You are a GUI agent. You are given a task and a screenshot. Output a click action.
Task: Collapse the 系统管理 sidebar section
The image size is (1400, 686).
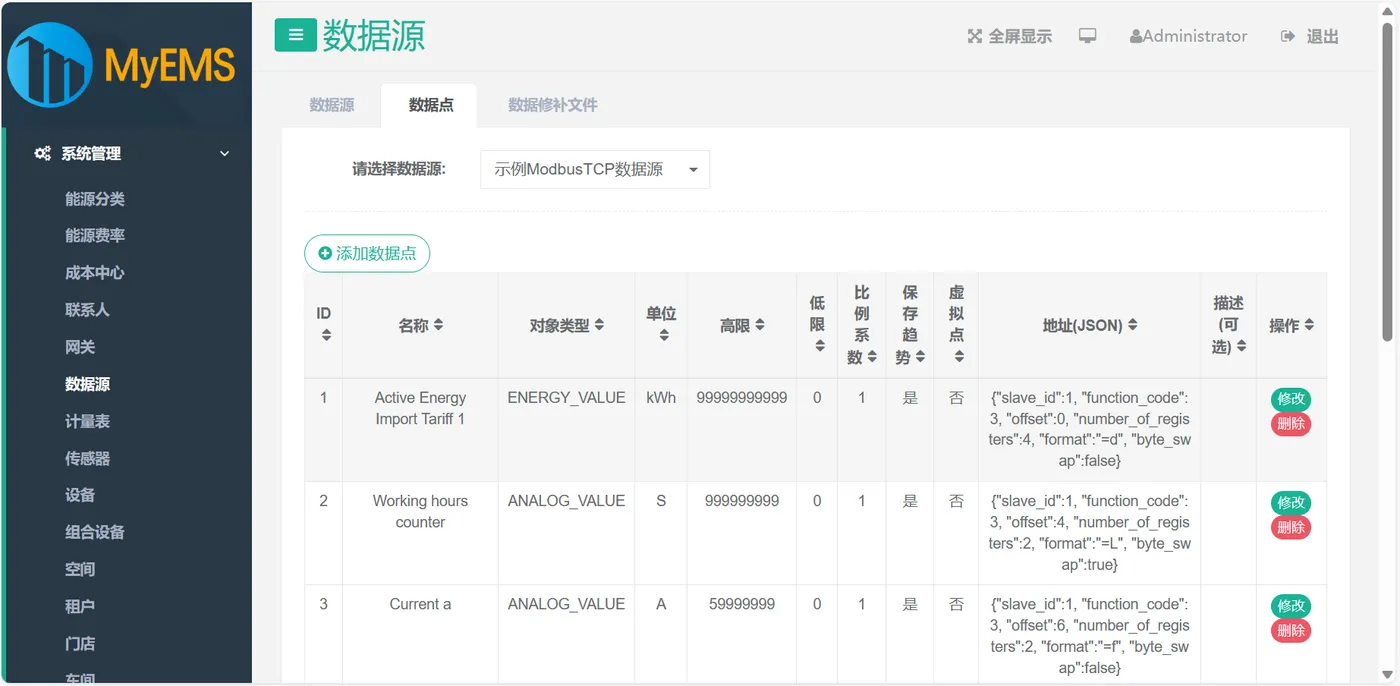224,154
